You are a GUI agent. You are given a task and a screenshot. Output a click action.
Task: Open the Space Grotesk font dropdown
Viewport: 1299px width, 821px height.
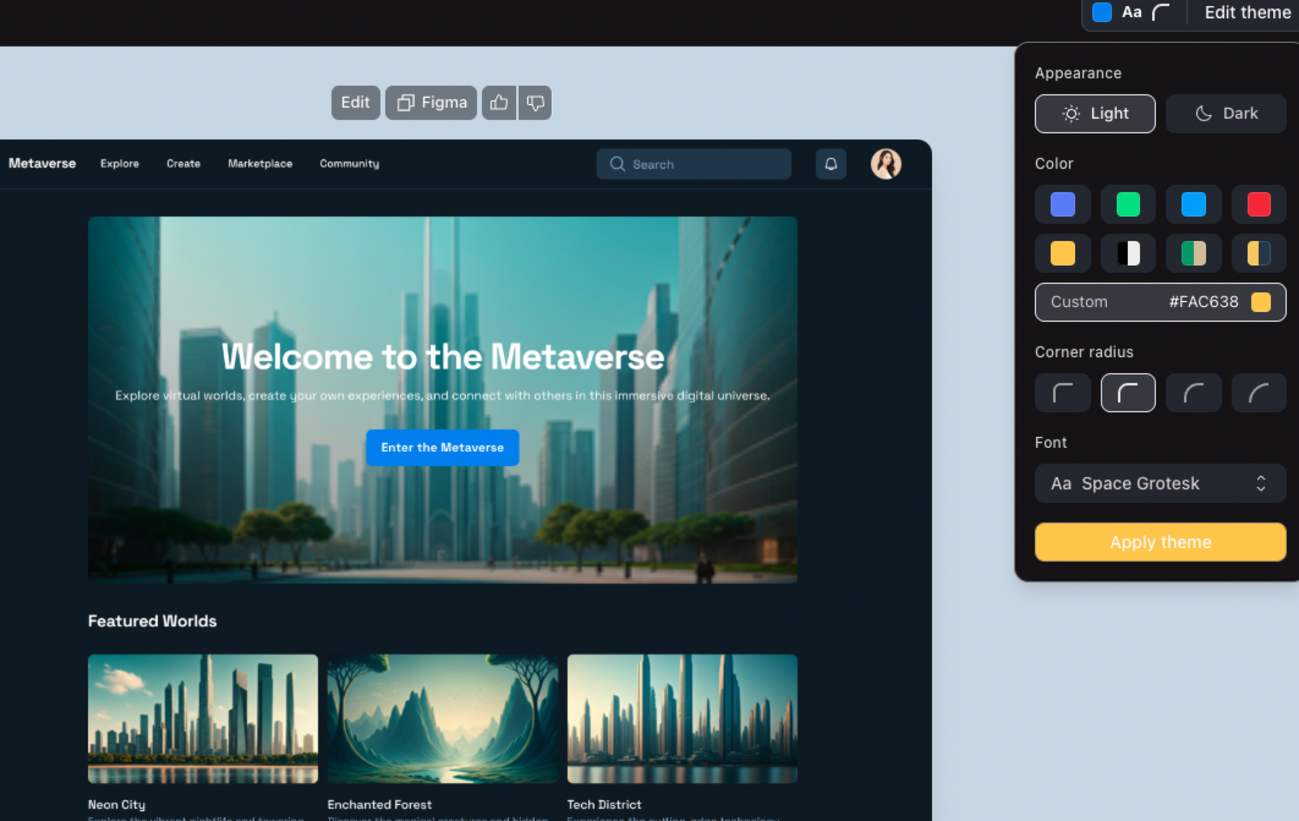click(x=1160, y=484)
